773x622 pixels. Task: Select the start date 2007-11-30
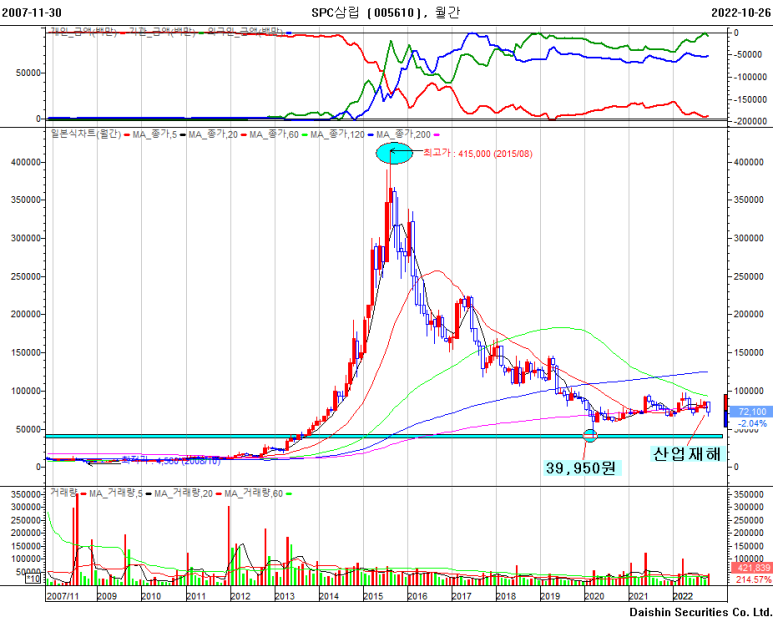tap(32, 13)
